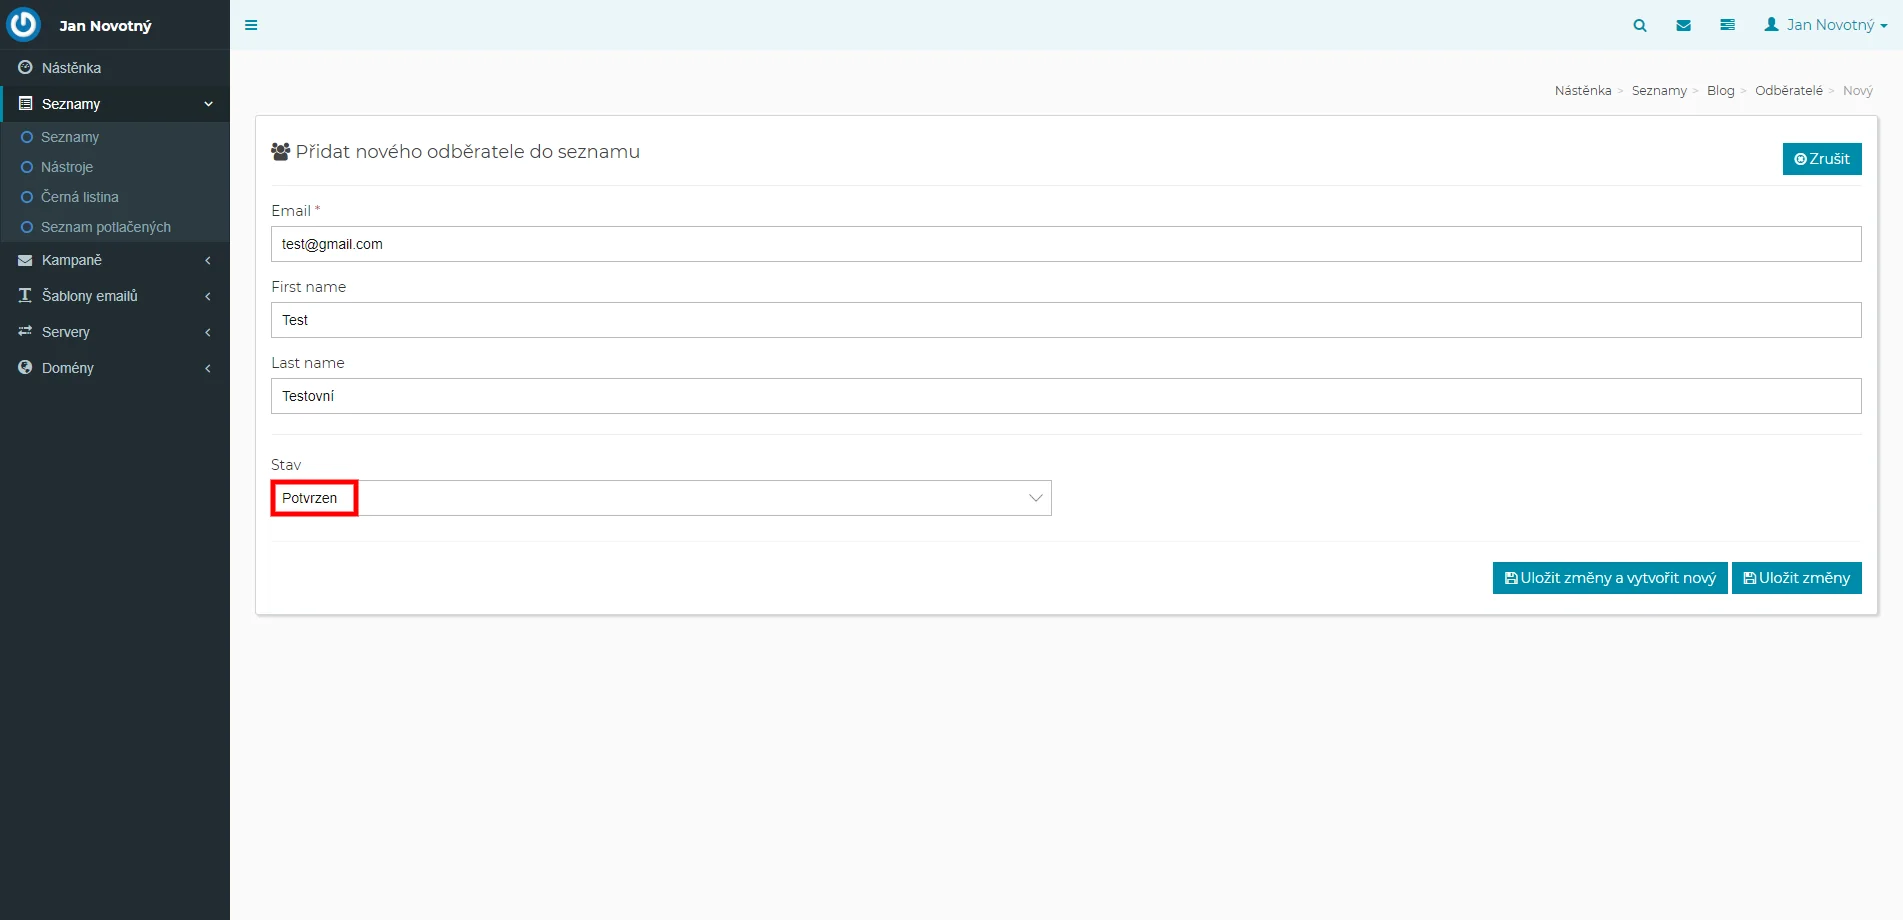Open the Stav status dropdown
1903x920 pixels.
pos(661,498)
